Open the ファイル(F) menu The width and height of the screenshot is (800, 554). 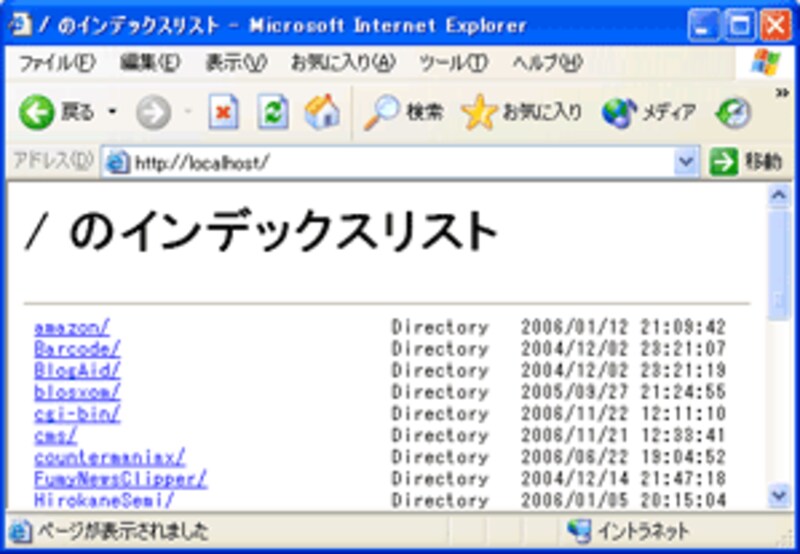tap(56, 62)
